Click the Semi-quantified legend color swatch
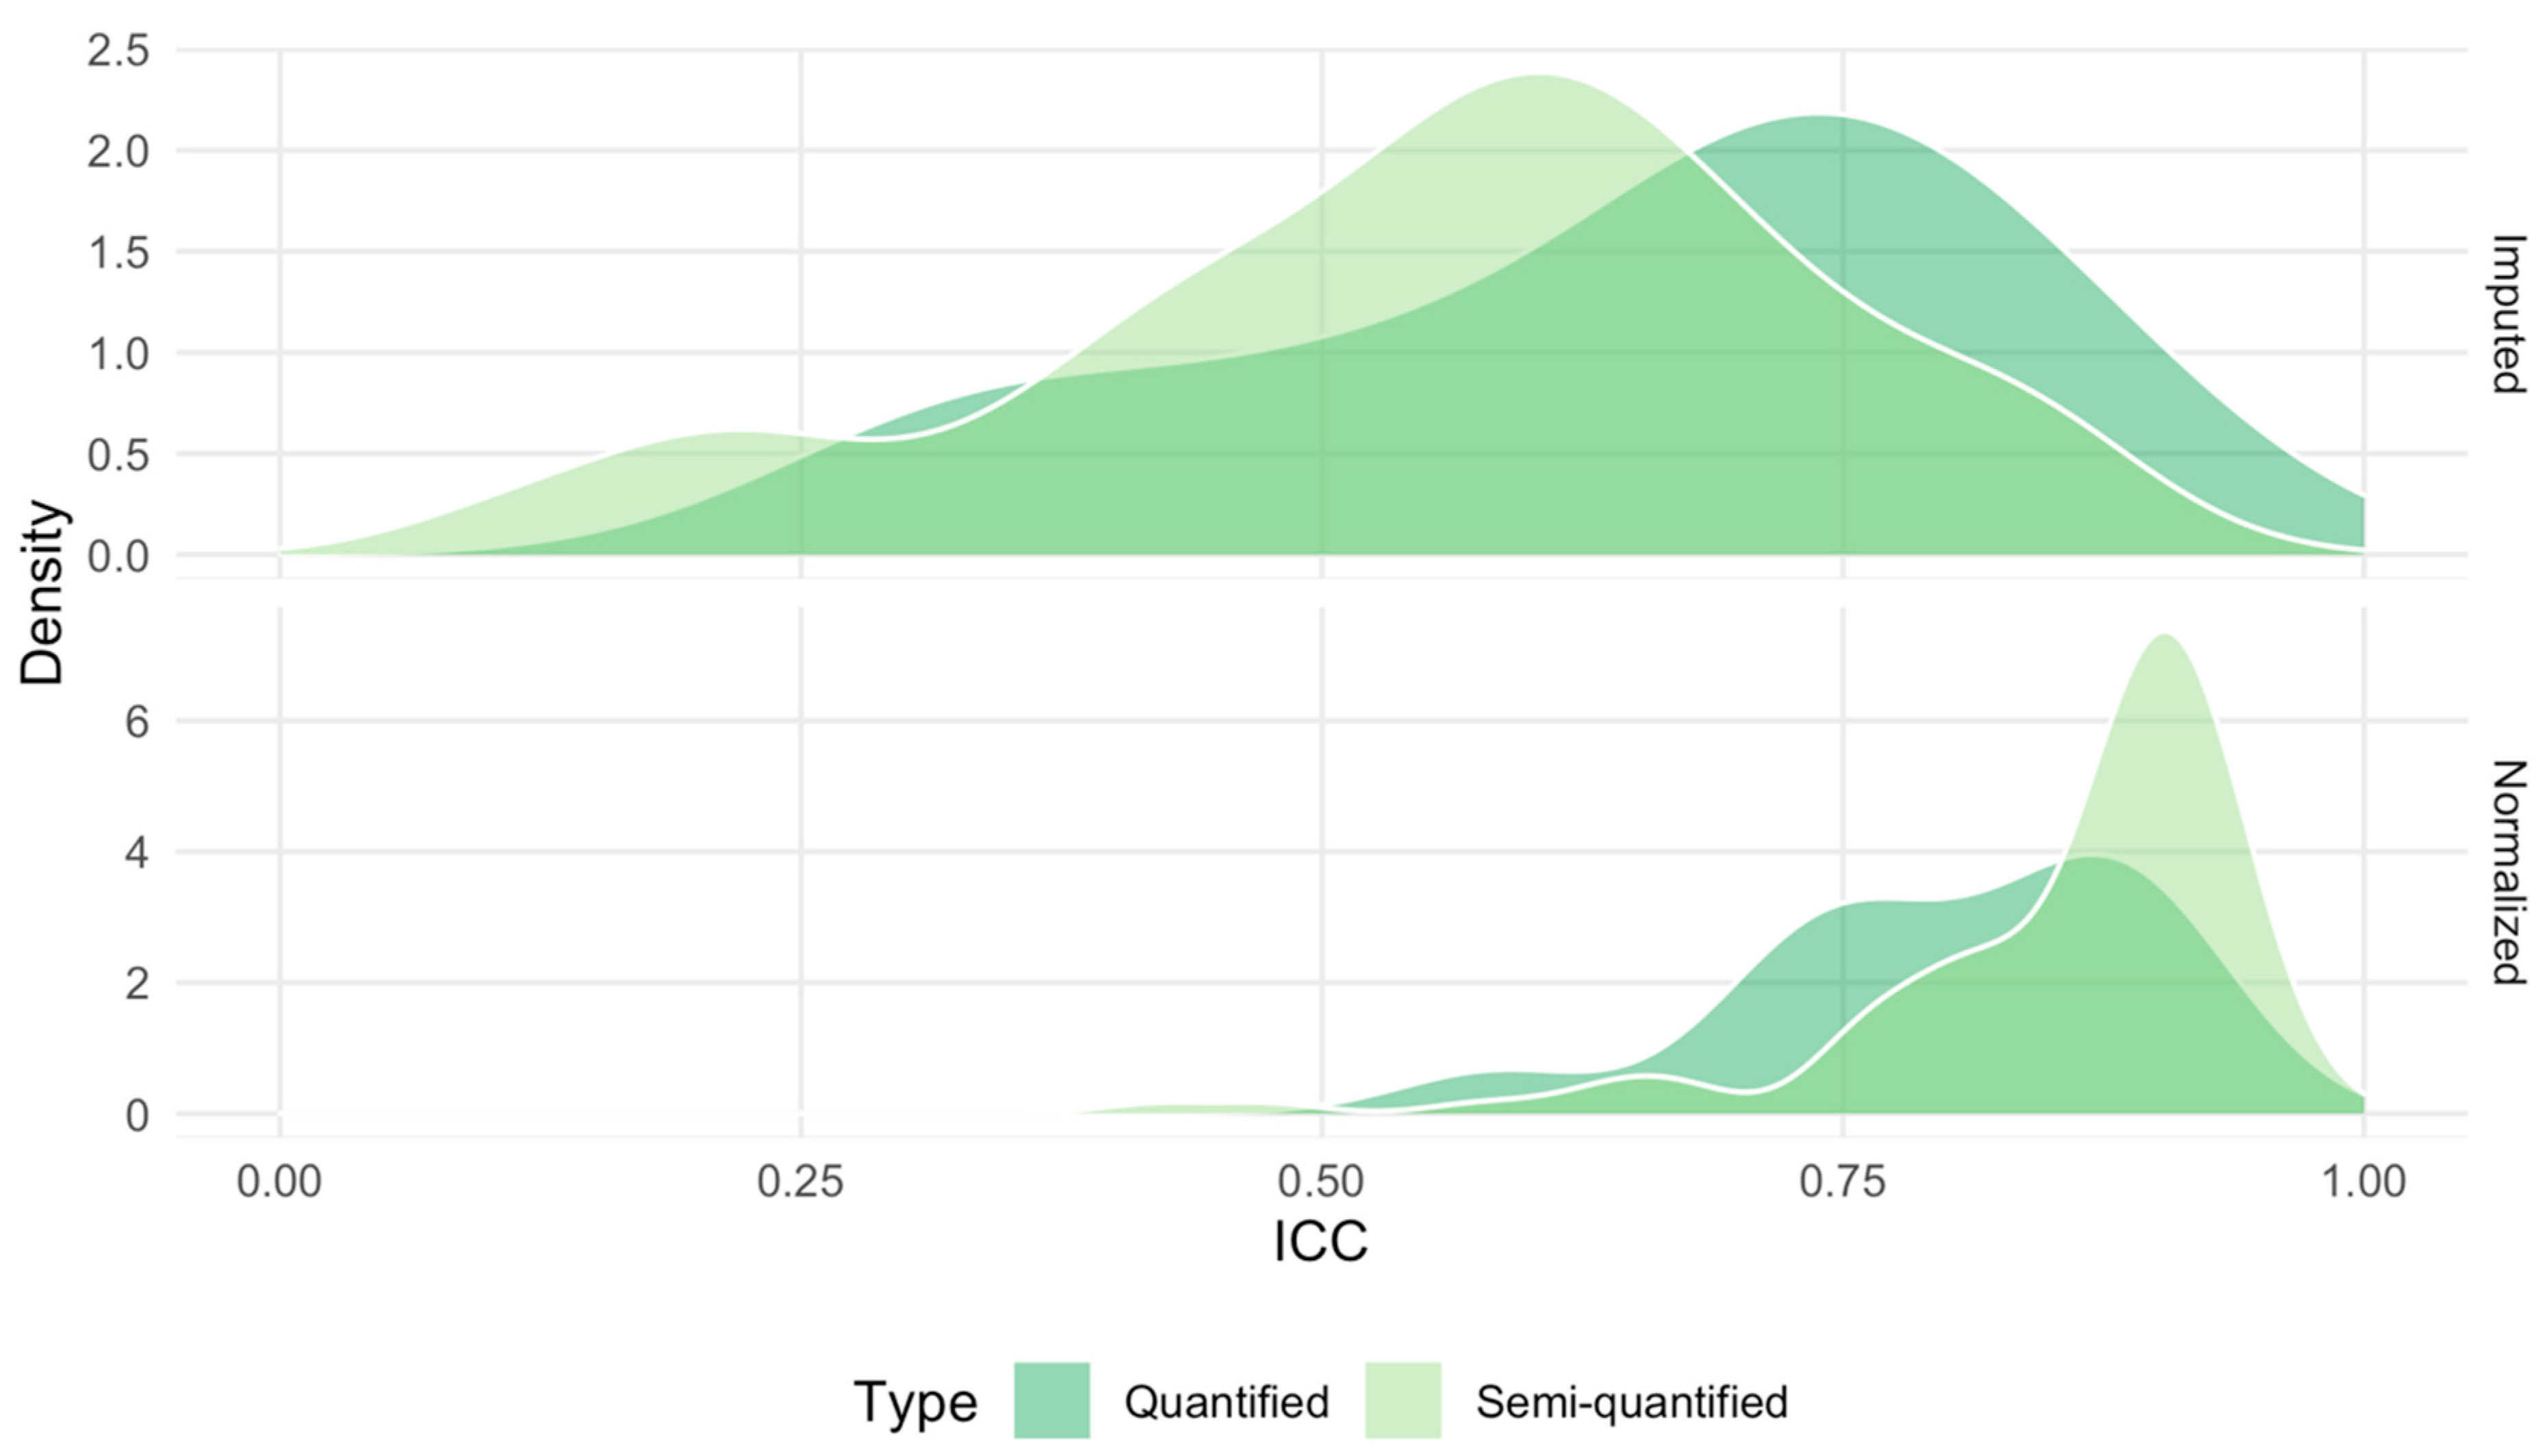The height and width of the screenshot is (1456, 2545). (1402, 1400)
